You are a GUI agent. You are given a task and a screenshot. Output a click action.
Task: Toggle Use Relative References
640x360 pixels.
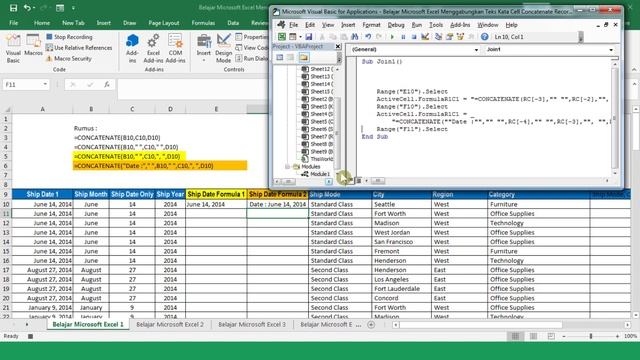pyautogui.click(x=79, y=48)
